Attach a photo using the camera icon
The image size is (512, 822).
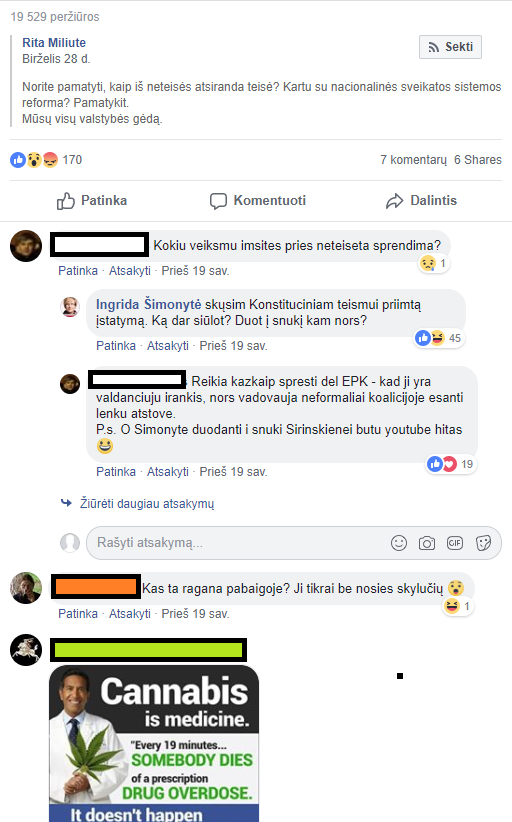point(427,543)
